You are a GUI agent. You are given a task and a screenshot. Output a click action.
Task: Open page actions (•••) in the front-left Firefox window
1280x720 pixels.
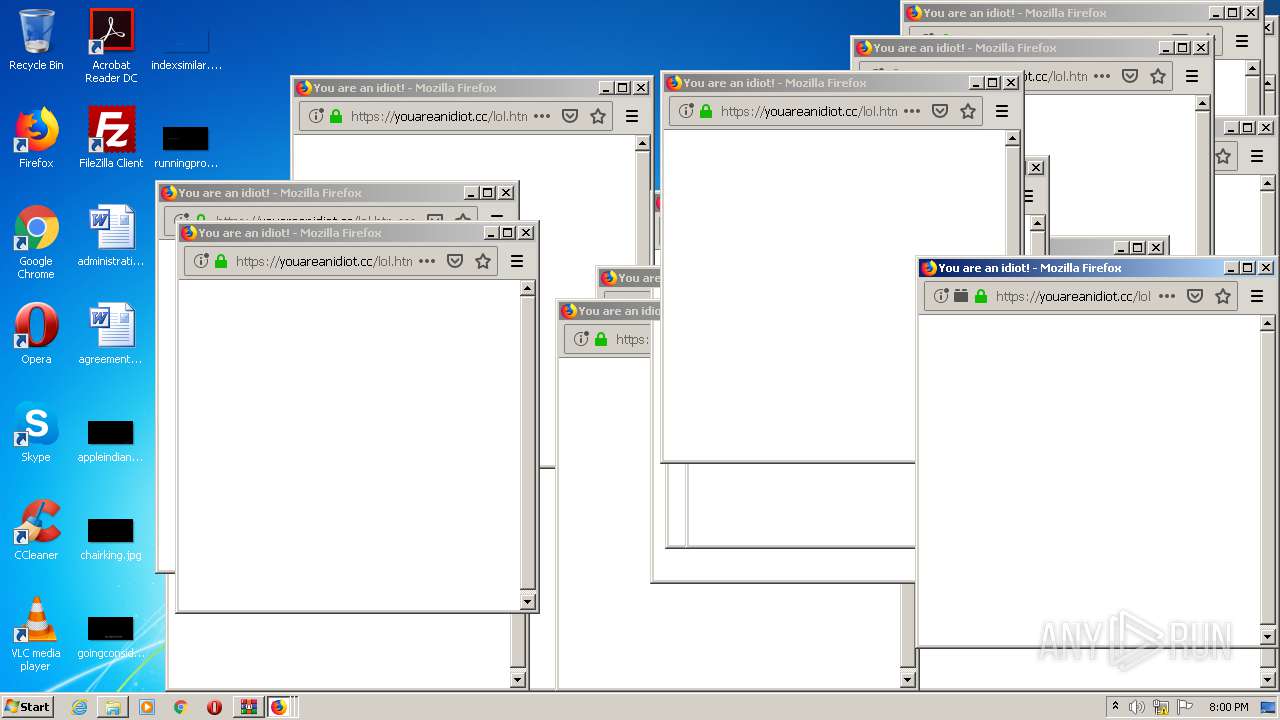coord(427,261)
